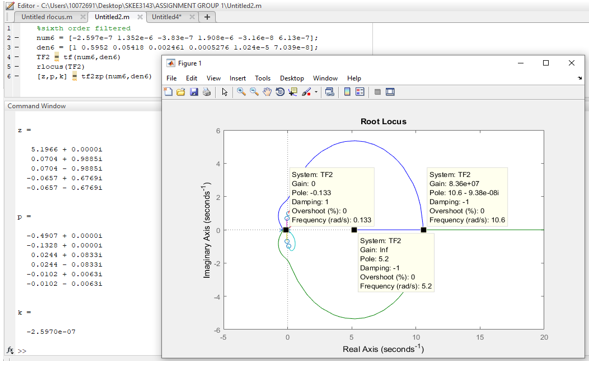Open the Desktop menu in Figure 1
Screen dimensions: 599x370
pyautogui.click(x=292, y=78)
